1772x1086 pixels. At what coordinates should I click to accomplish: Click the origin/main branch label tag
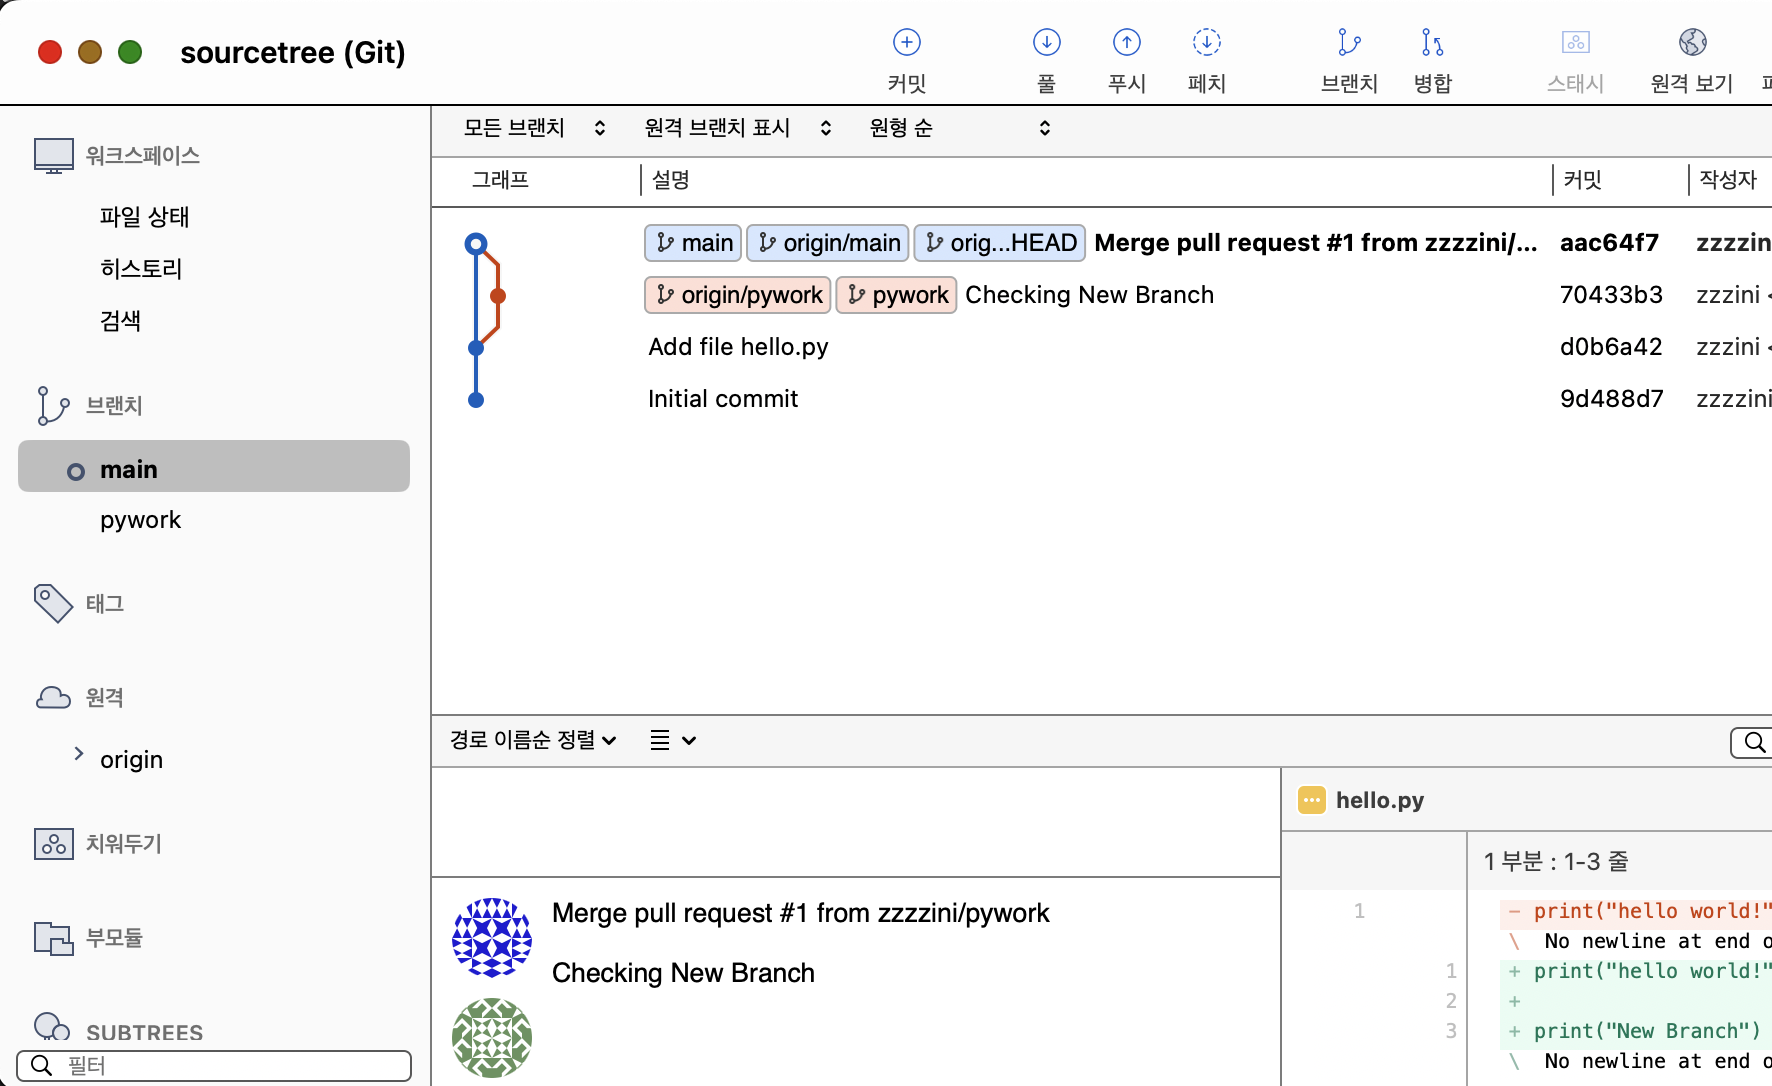[x=828, y=243]
